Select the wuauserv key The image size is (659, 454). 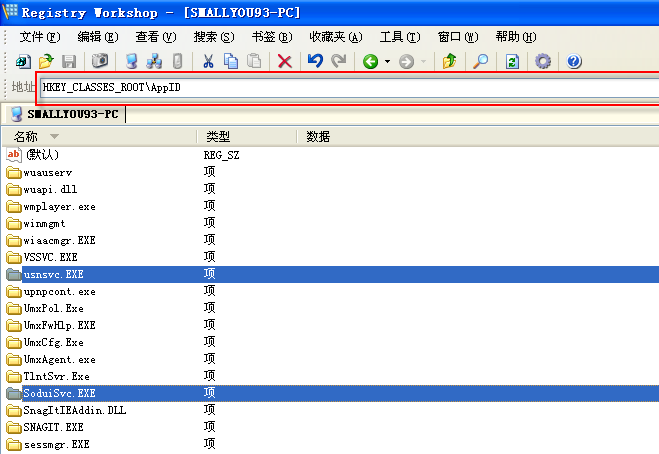47,173
